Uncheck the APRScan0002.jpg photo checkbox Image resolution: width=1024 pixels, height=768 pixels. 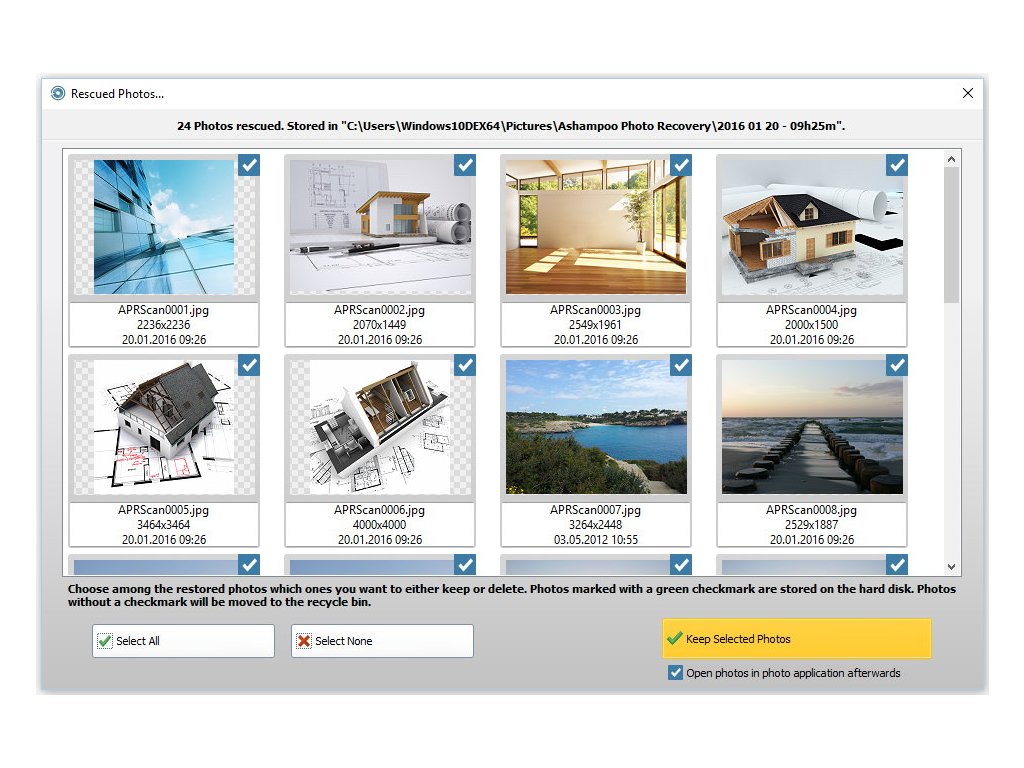coord(465,165)
